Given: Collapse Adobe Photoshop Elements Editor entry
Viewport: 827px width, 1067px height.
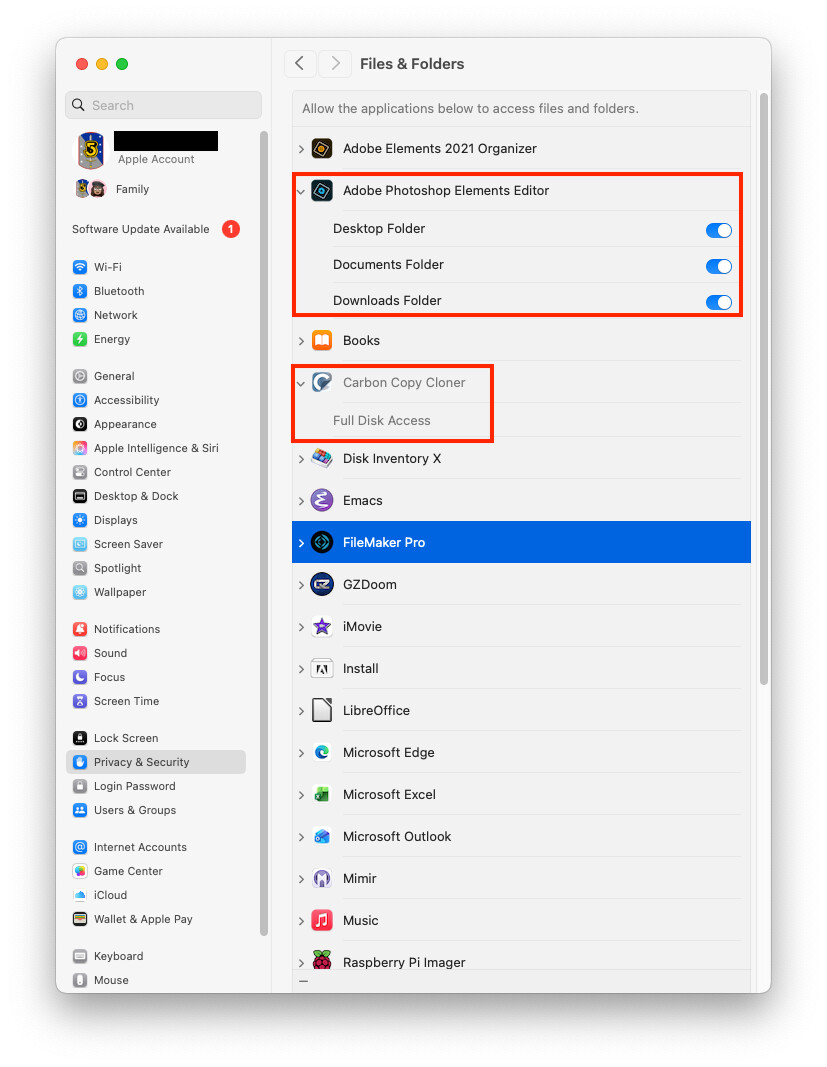Looking at the screenshot, I should coord(301,190).
